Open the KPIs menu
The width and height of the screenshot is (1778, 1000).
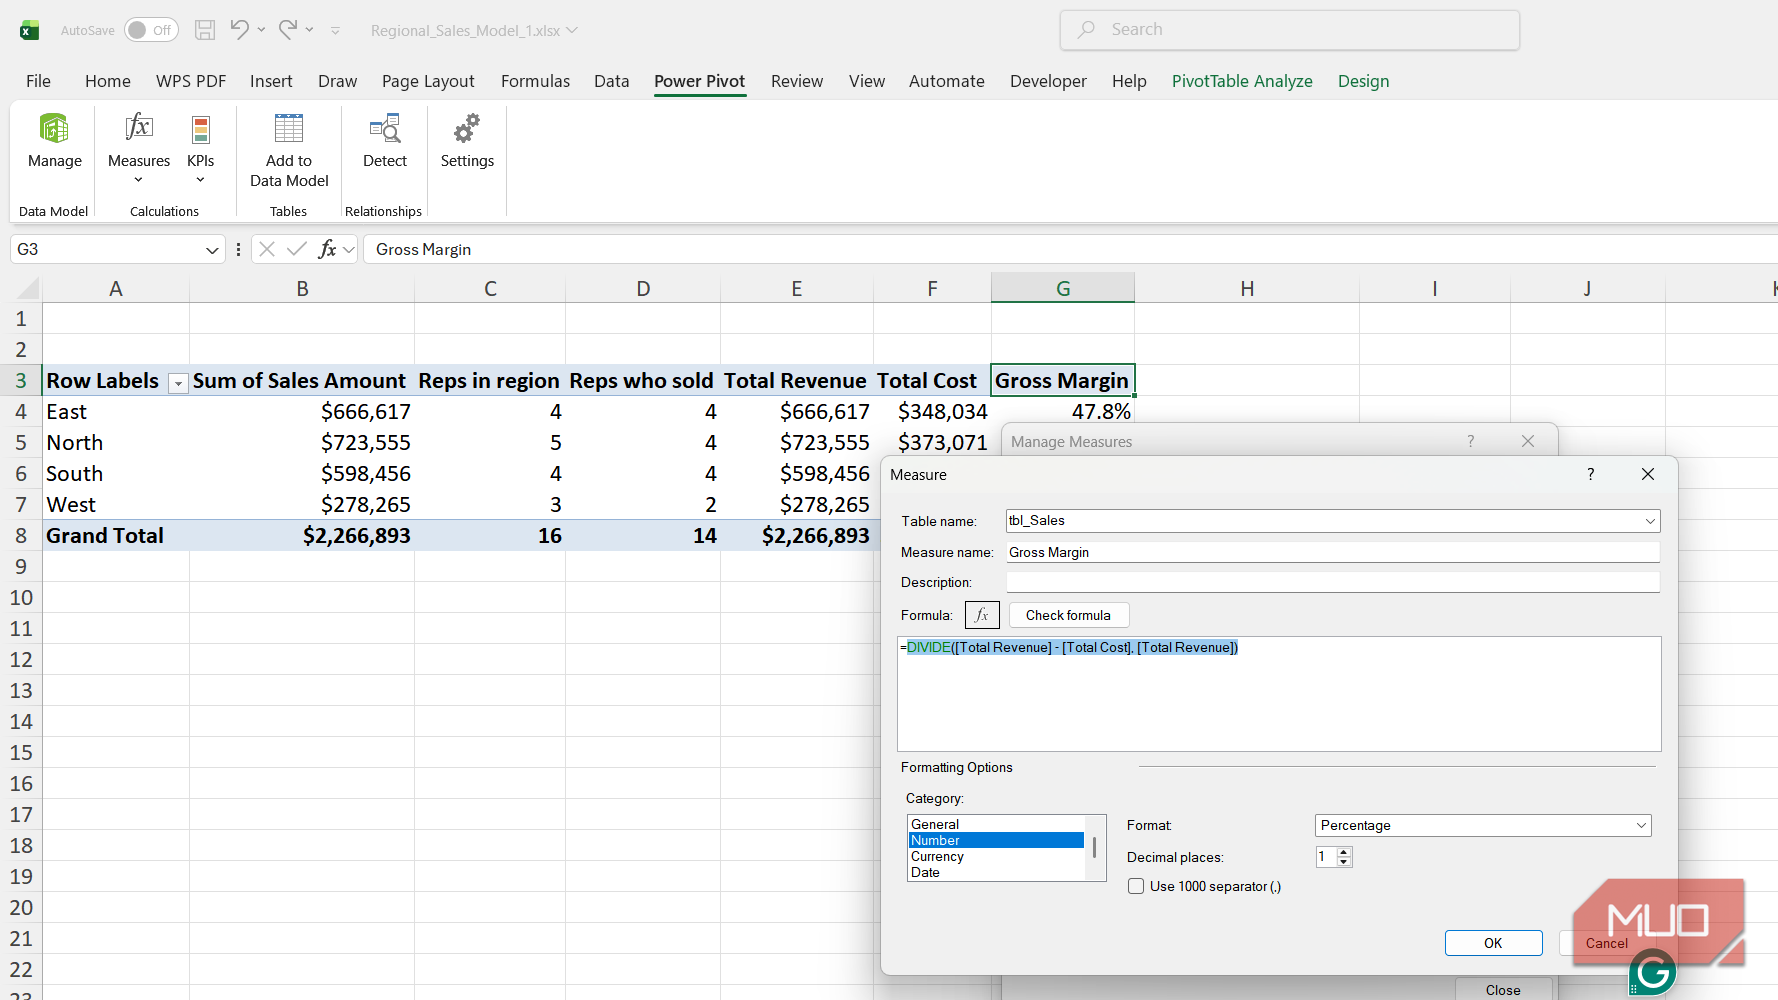tap(201, 148)
